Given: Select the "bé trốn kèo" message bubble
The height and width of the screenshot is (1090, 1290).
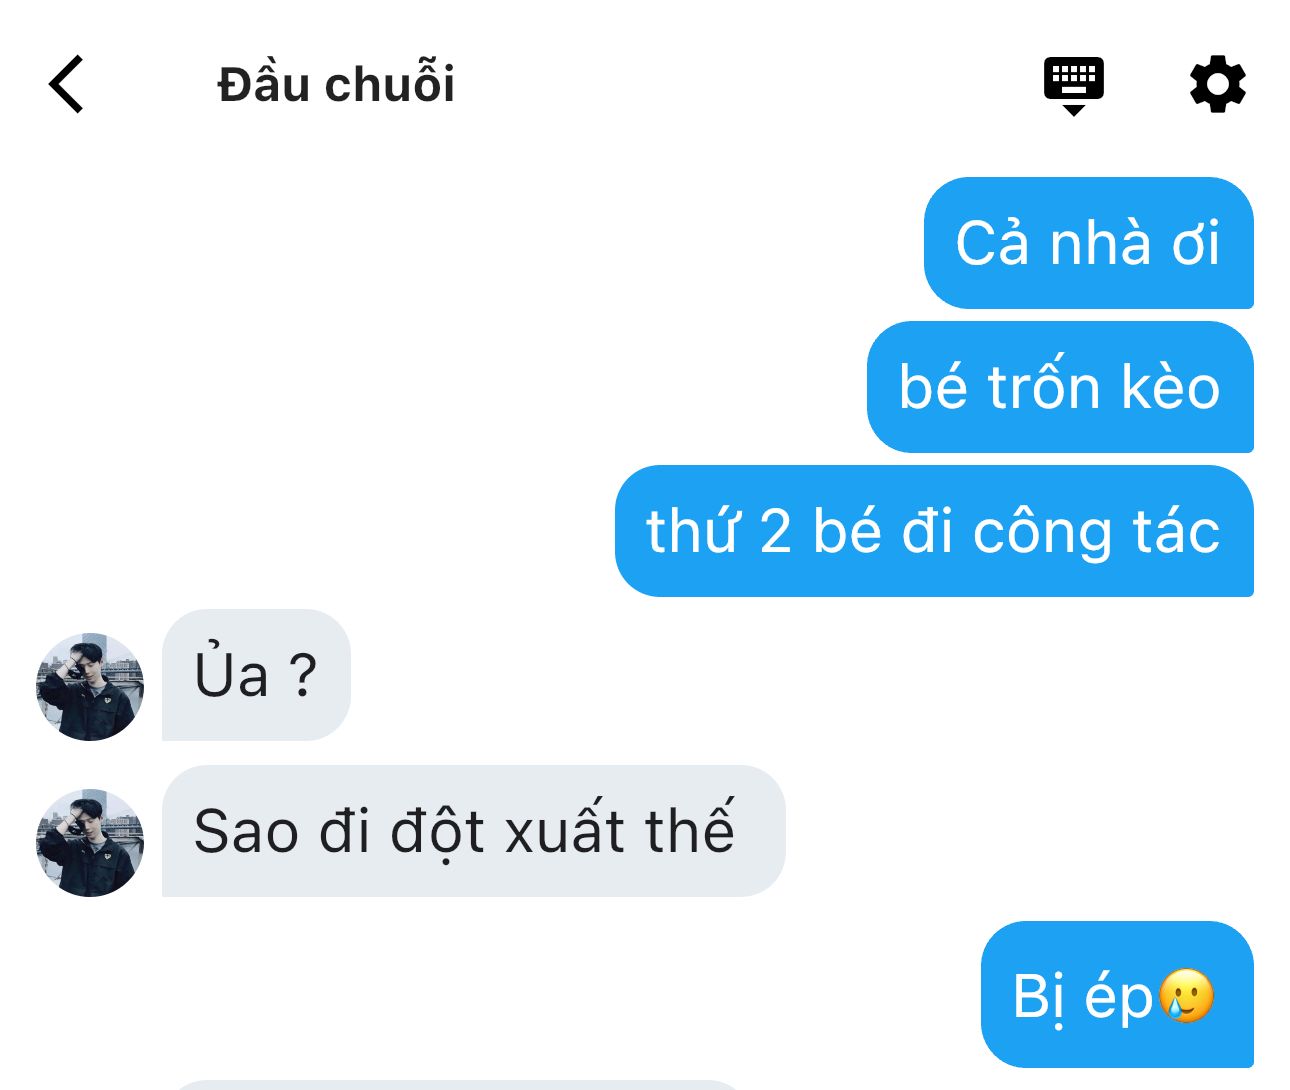Looking at the screenshot, I should pyautogui.click(x=1060, y=387).
